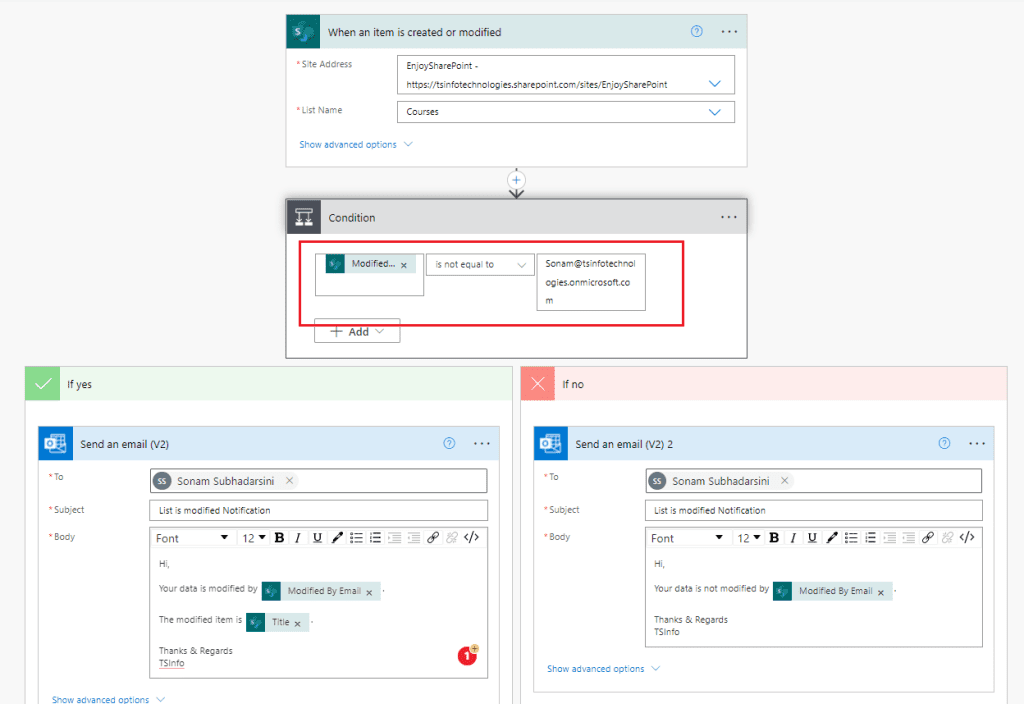Insert link in the If yes email body
Viewport: 1024px width, 704px height.
coord(433,537)
